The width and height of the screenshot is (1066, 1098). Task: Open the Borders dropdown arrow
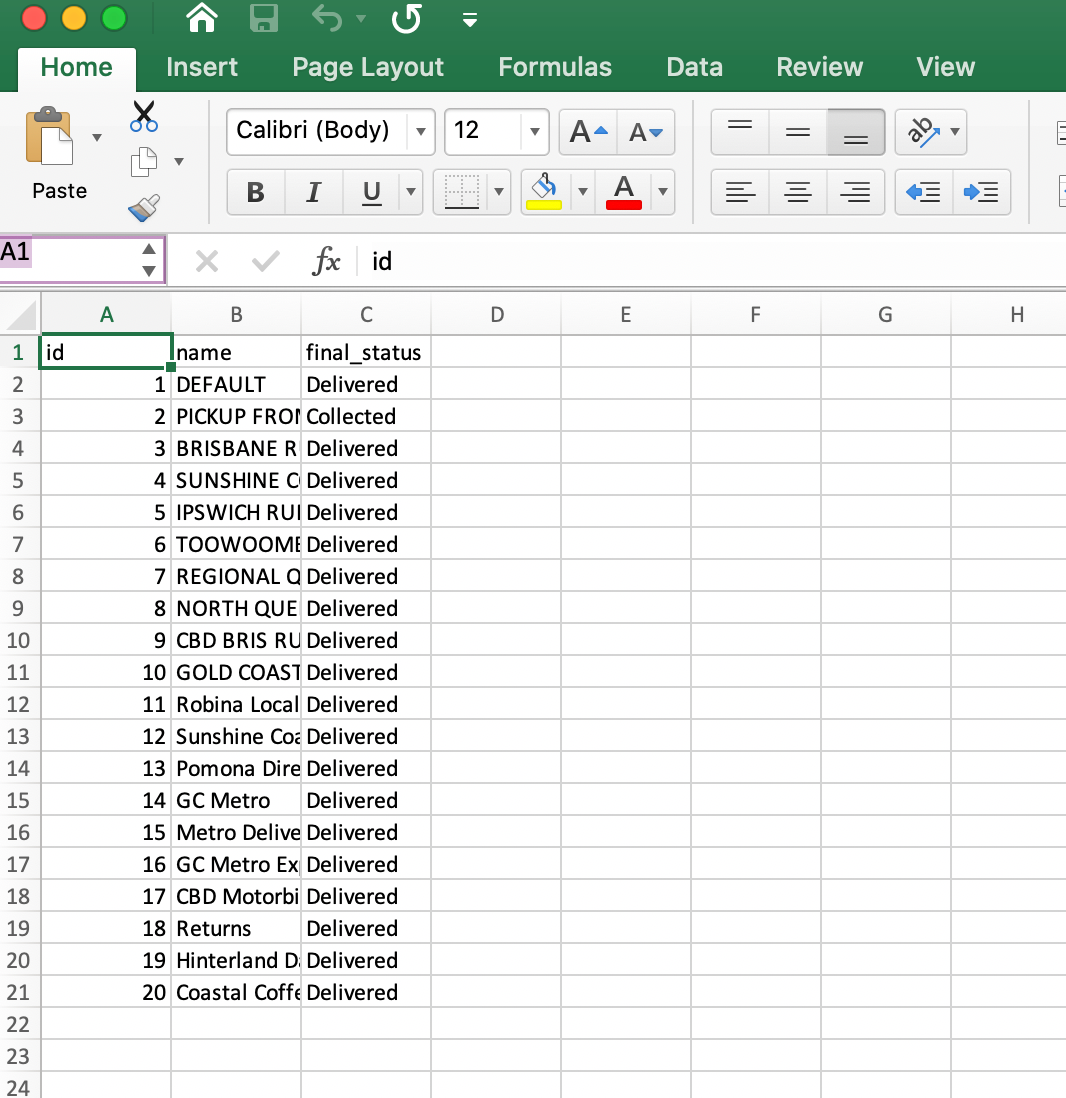pyautogui.click(x=499, y=192)
